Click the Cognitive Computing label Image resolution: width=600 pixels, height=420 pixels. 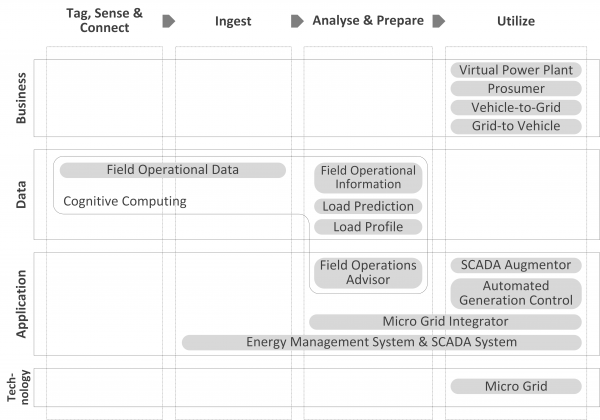(x=125, y=201)
